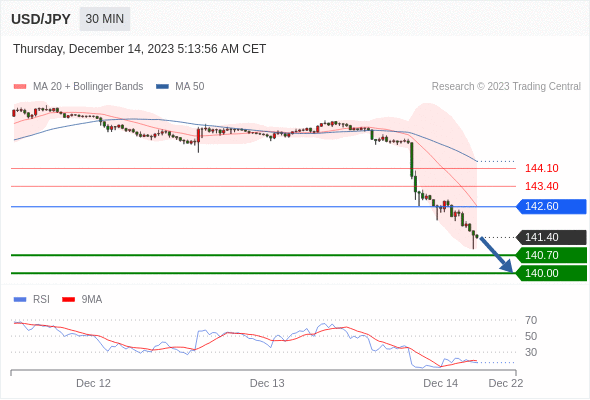
Task: Click the 140.70 support price tag
Action: pos(551,255)
